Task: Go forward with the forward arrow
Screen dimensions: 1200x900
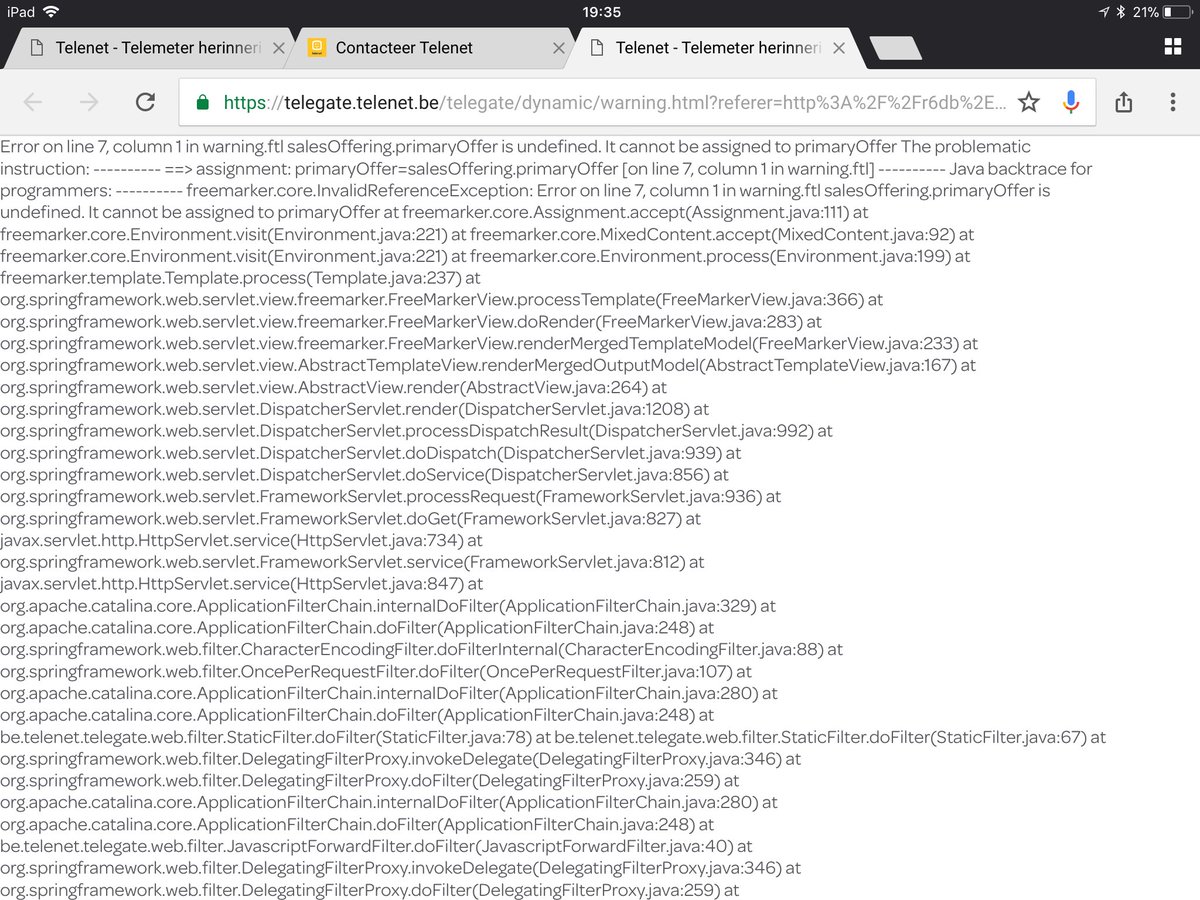Action: click(x=89, y=102)
